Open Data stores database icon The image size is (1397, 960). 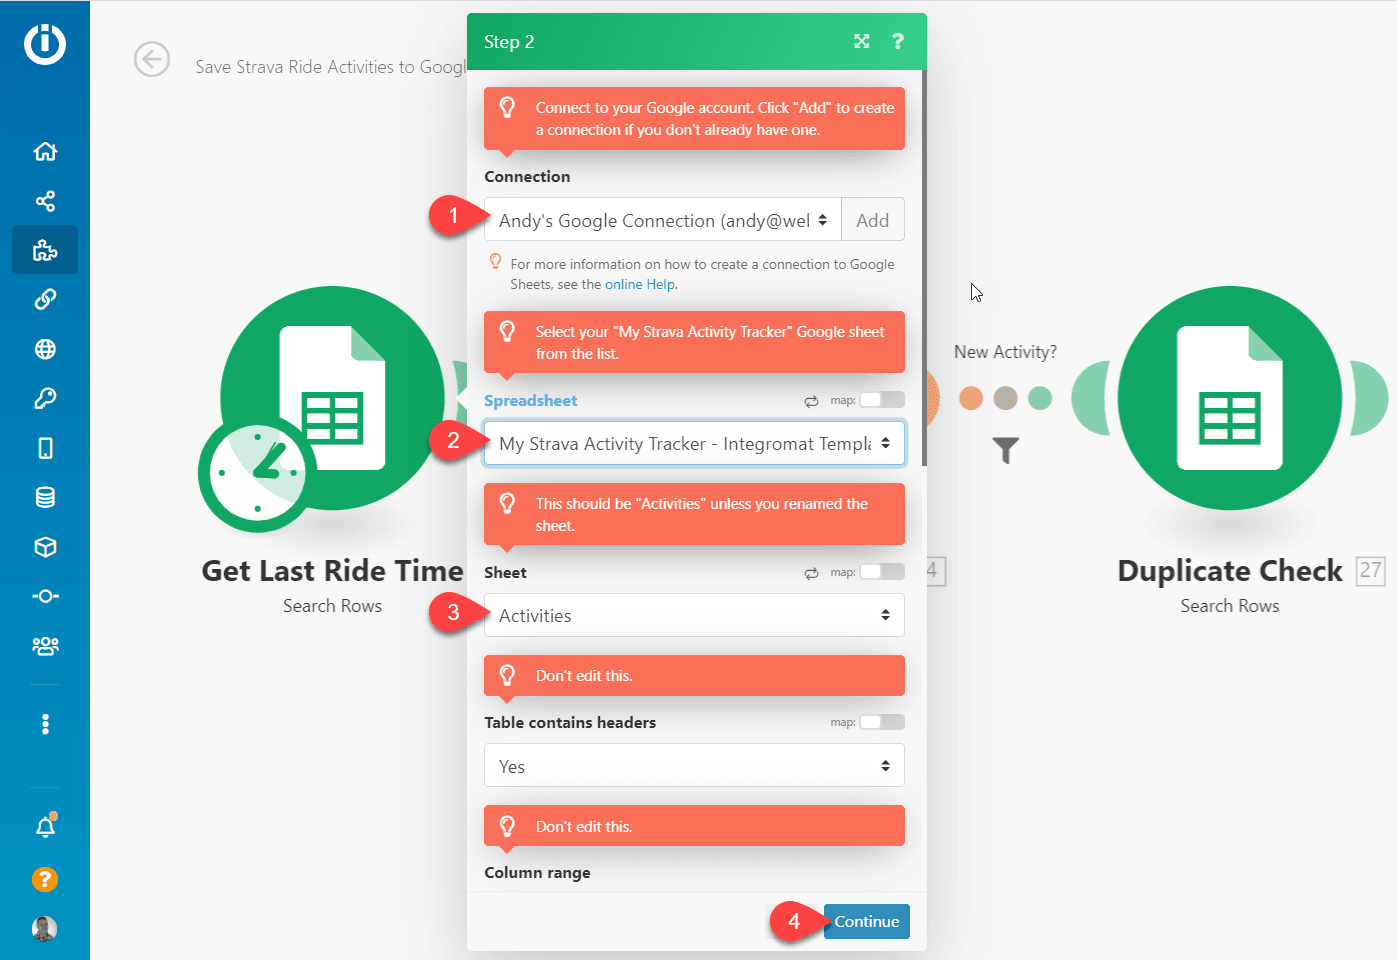pos(45,497)
